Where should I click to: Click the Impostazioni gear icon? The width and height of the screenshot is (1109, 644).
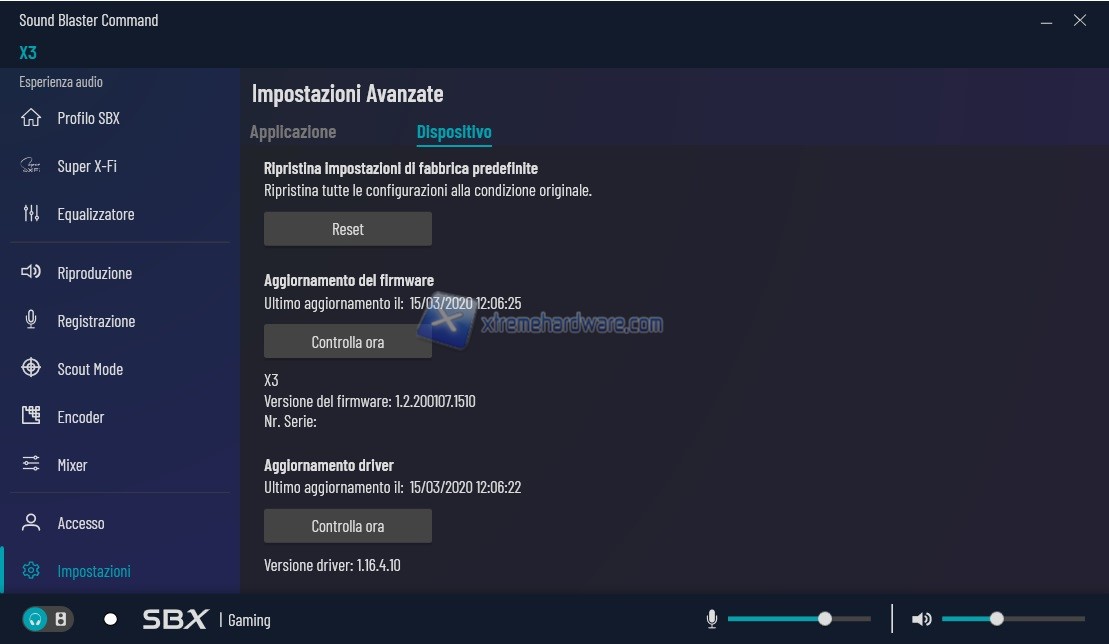[31, 570]
